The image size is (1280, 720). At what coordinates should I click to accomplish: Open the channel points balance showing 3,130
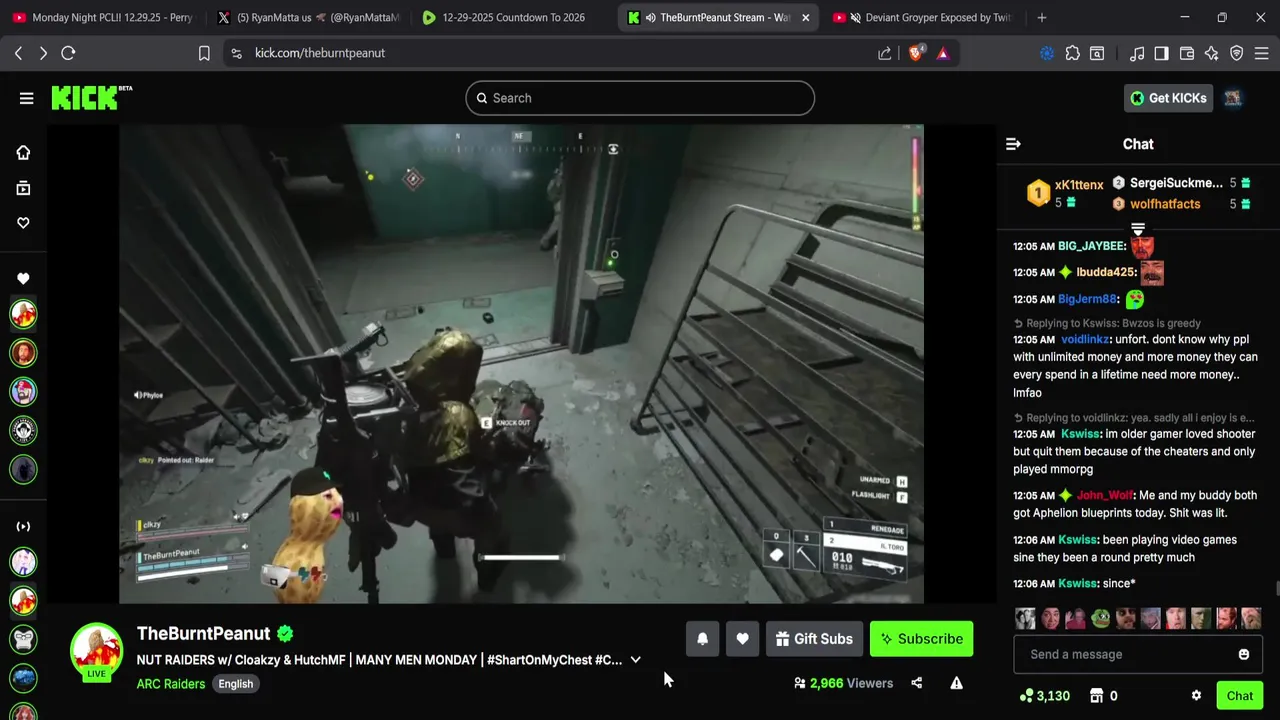[x=1045, y=696]
